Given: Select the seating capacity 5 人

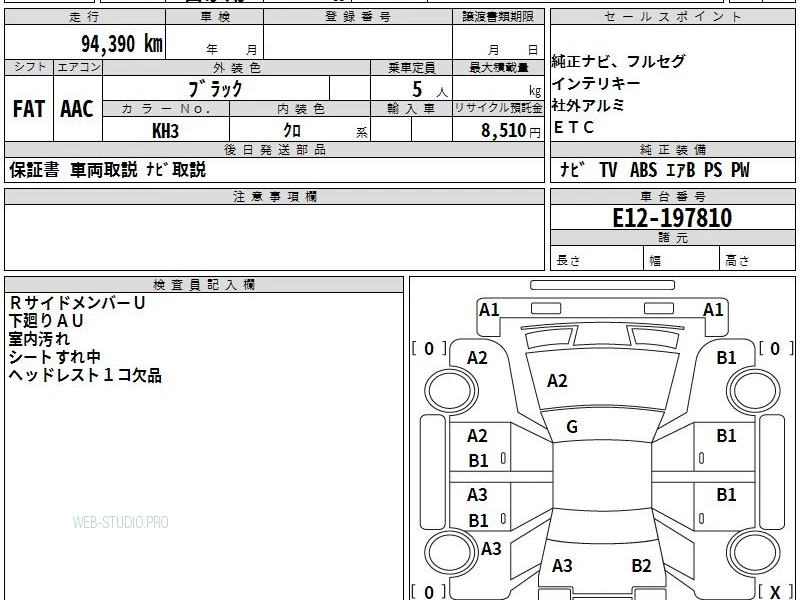Looking at the screenshot, I should (x=430, y=90).
